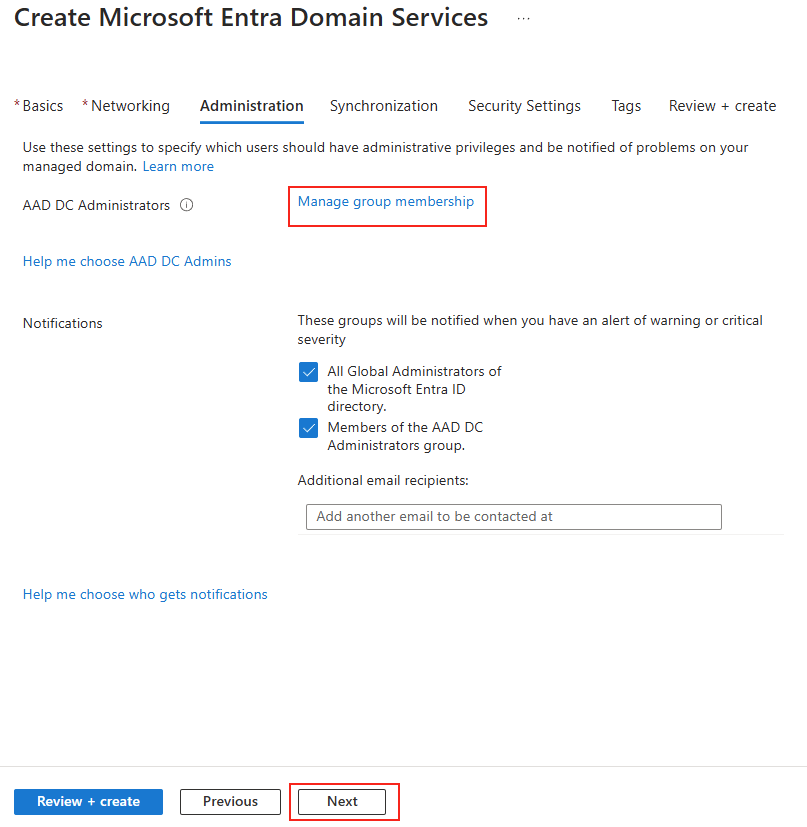Click the Additional email recipients label
The width and height of the screenshot is (807, 827).
tap(383, 480)
